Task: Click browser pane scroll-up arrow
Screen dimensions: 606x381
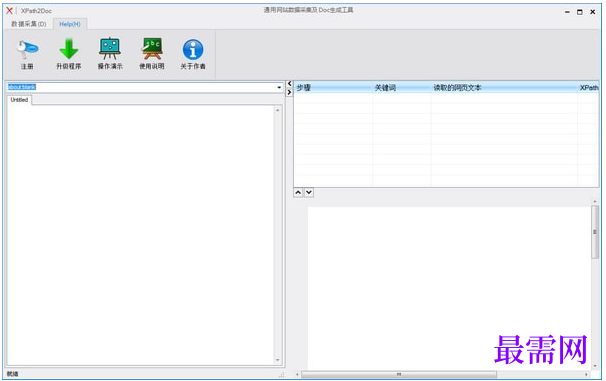Action: [277, 110]
